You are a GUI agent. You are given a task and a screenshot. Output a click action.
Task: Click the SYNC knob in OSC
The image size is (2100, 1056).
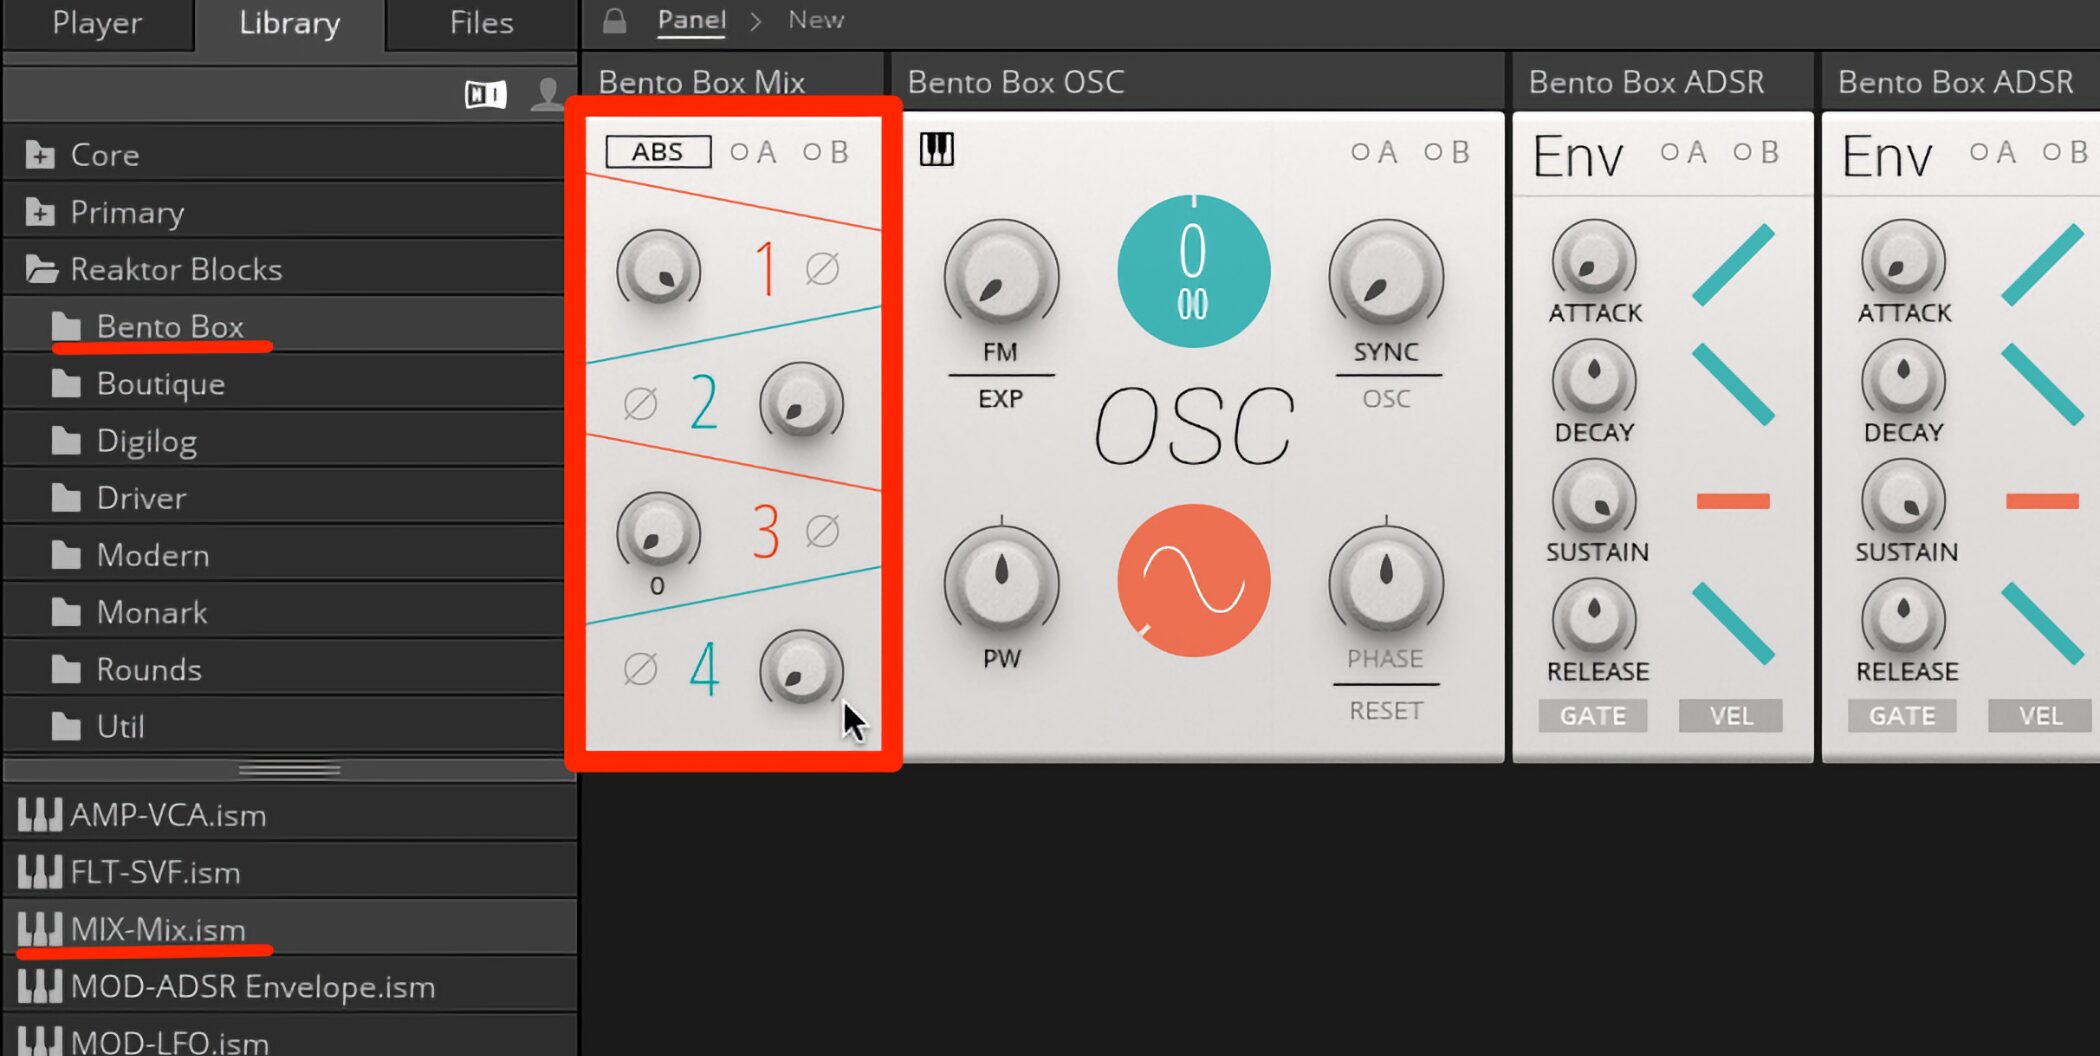tap(1386, 277)
